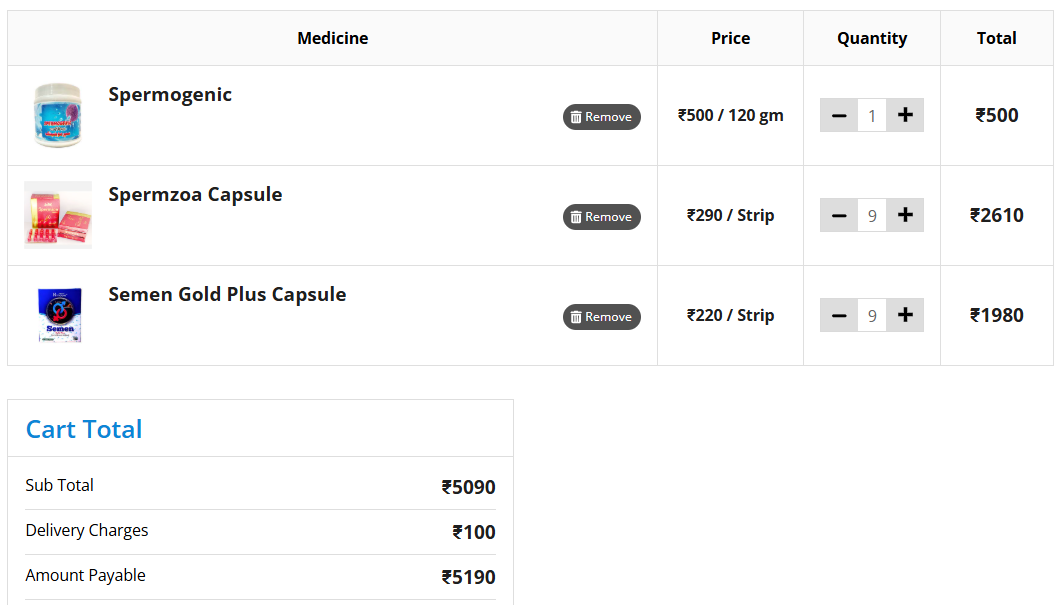Click the Spermogenic product image
The image size is (1061, 605).
pyautogui.click(x=57, y=115)
